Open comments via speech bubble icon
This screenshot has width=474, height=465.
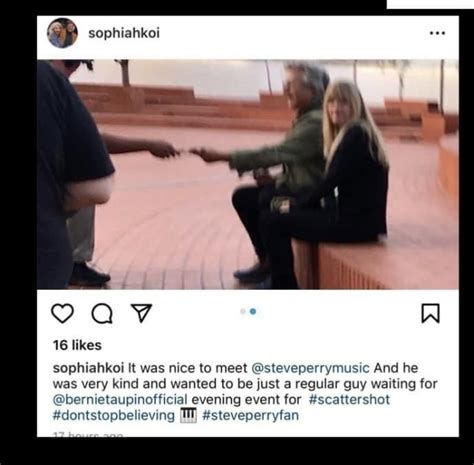(x=102, y=314)
